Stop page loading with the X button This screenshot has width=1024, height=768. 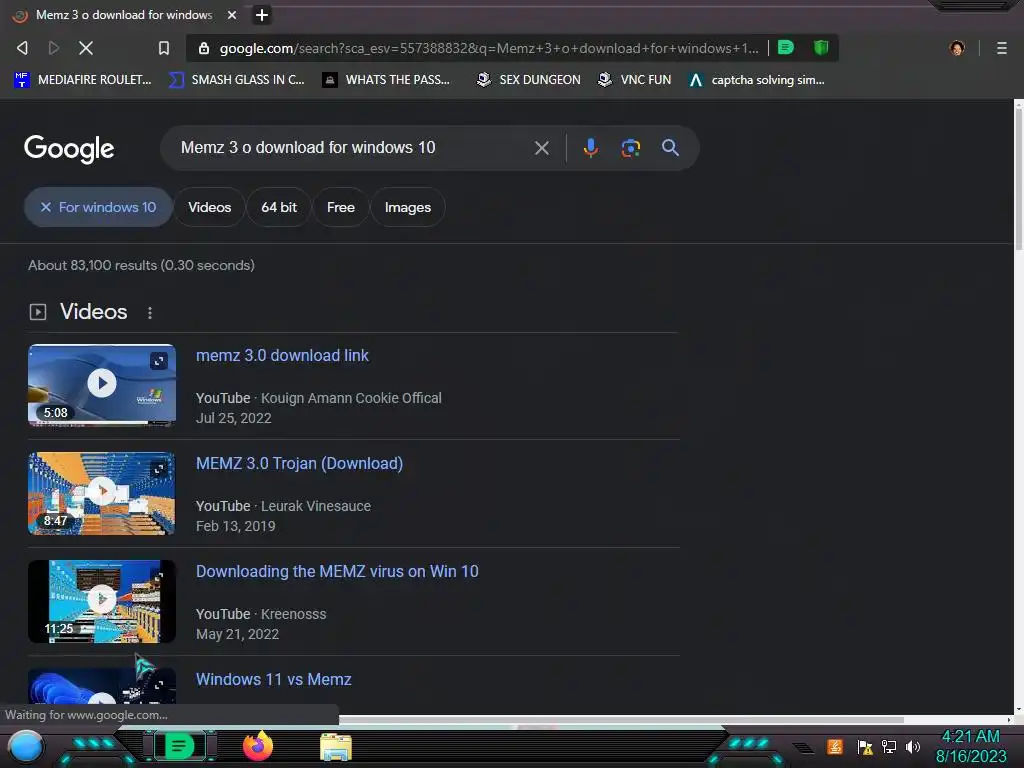pos(86,48)
